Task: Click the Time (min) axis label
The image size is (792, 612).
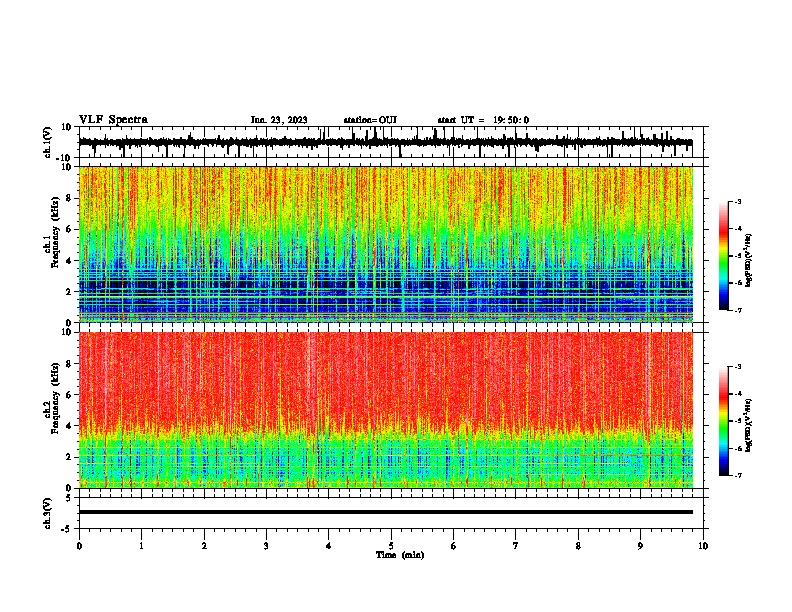Action: click(400, 555)
